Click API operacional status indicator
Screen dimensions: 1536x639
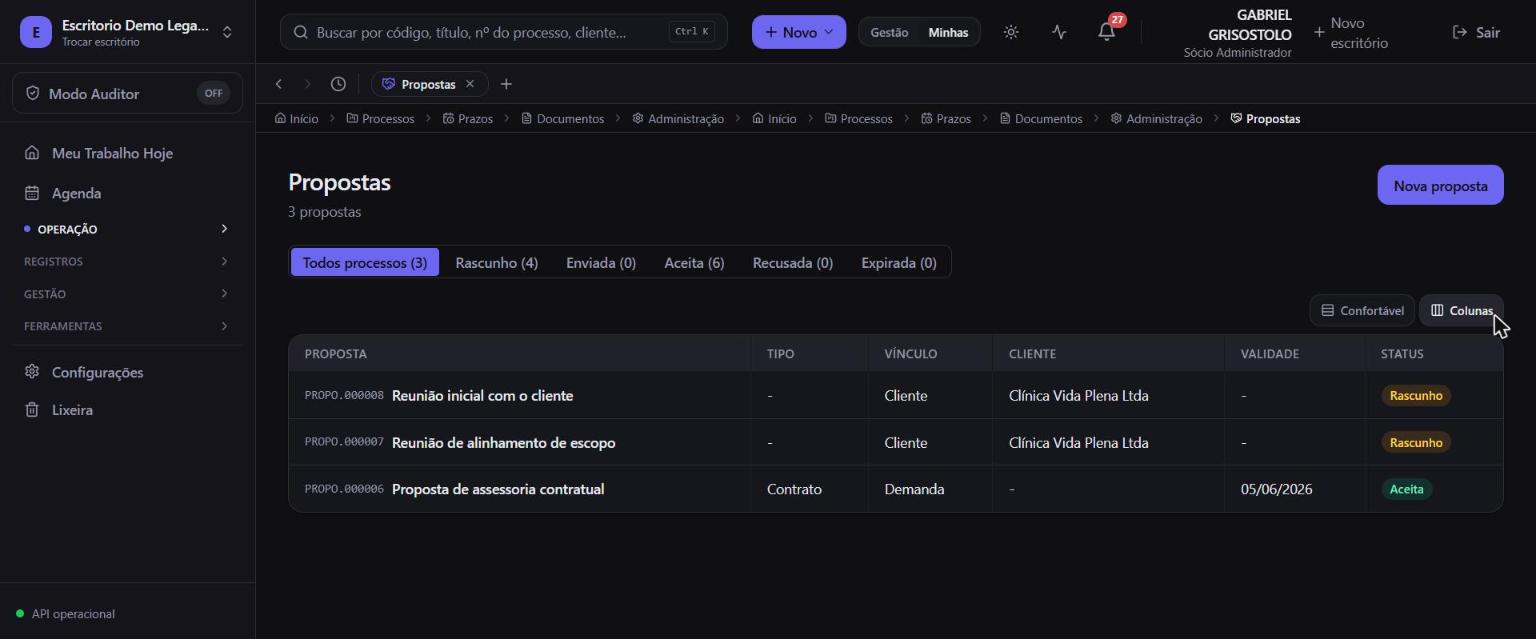pyautogui.click(x=66, y=614)
